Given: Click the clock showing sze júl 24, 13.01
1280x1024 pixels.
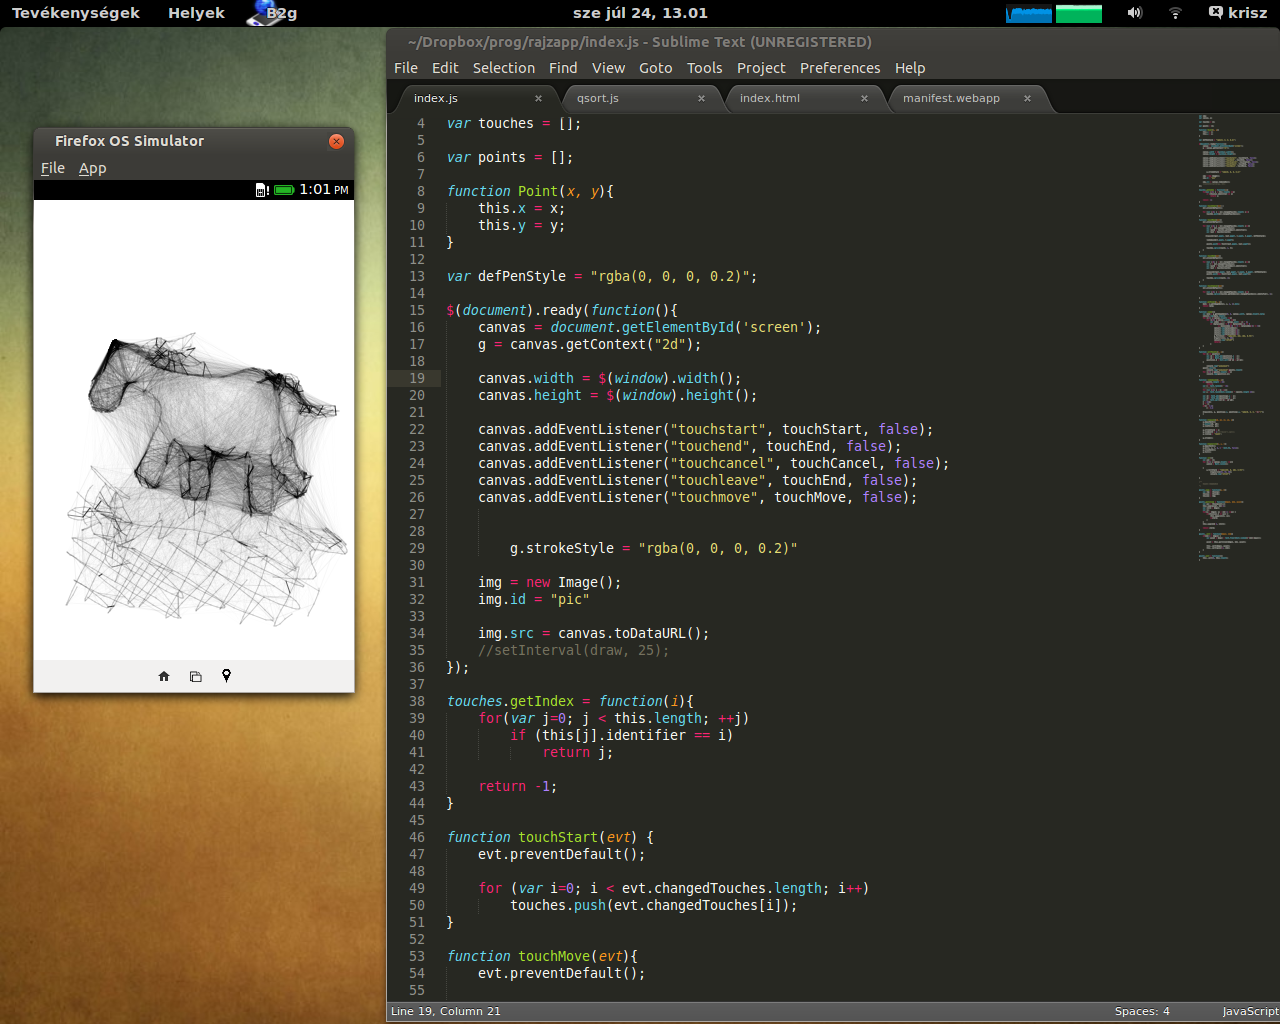Looking at the screenshot, I should (x=640, y=13).
